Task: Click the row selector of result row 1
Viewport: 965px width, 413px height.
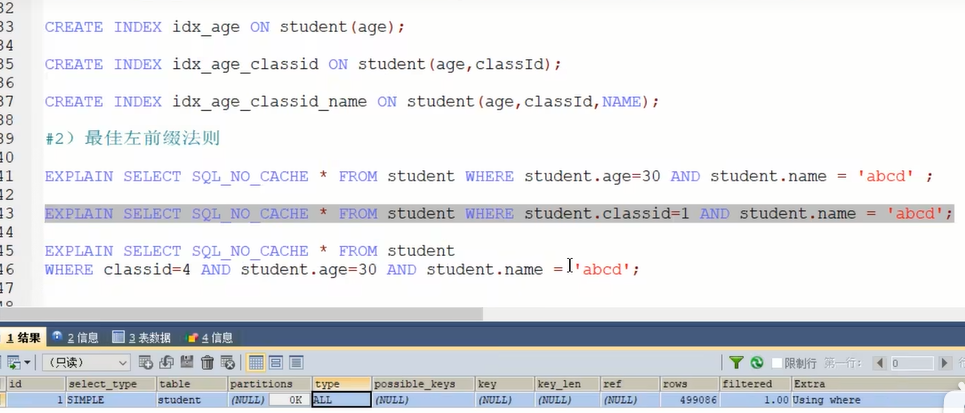Action: click(3, 400)
